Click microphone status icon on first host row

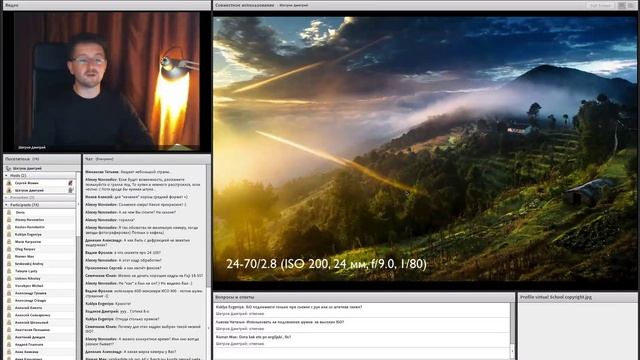(71, 183)
